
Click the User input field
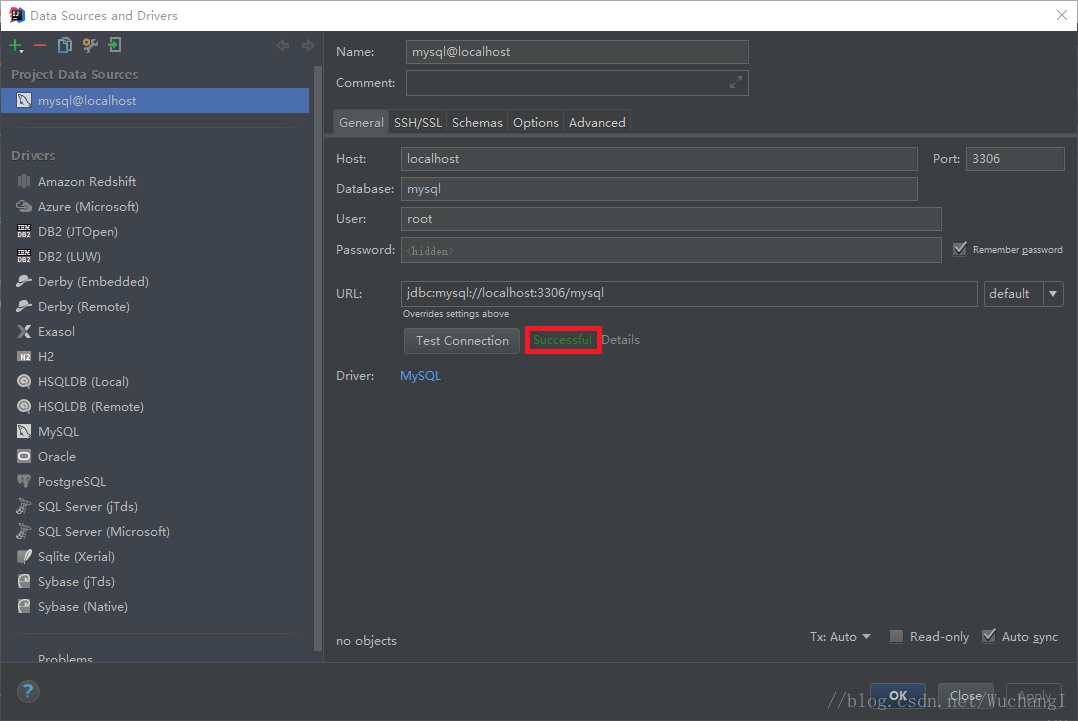pos(671,219)
